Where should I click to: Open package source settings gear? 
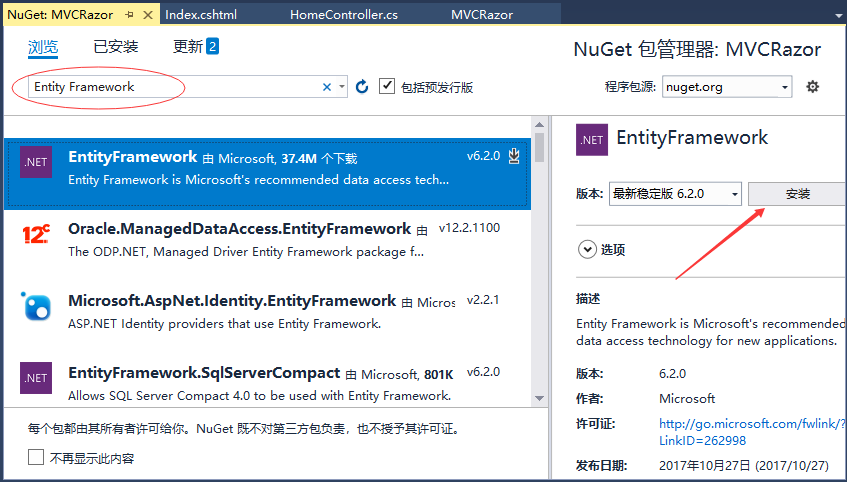click(813, 87)
